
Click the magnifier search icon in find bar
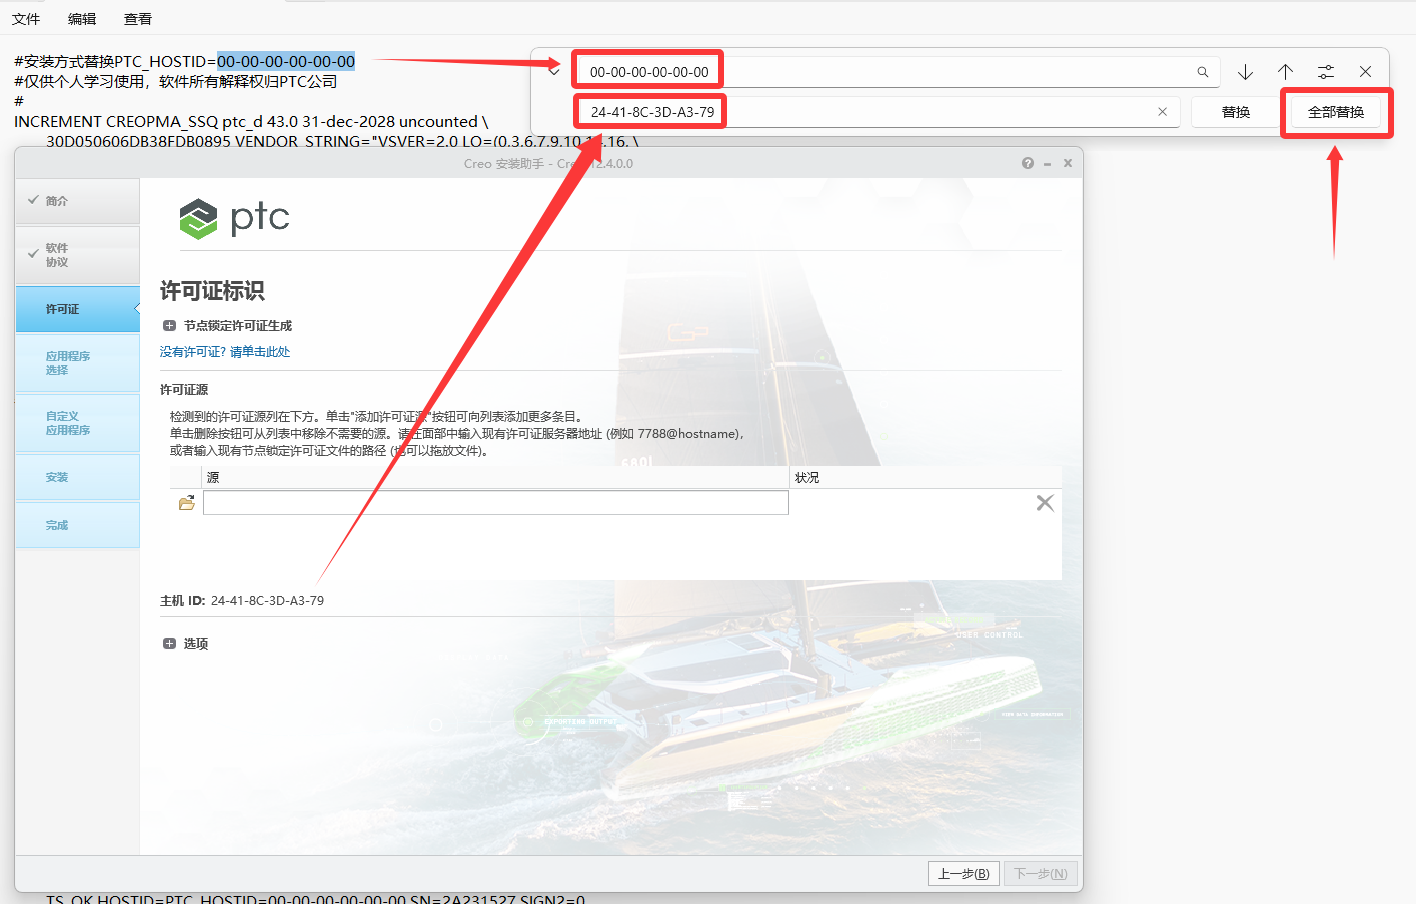[1202, 71]
